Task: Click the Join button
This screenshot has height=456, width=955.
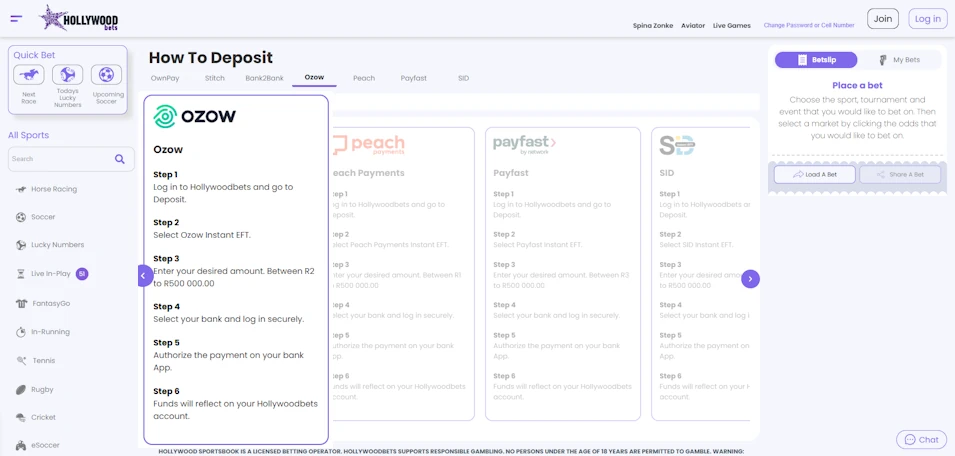Action: (883, 19)
